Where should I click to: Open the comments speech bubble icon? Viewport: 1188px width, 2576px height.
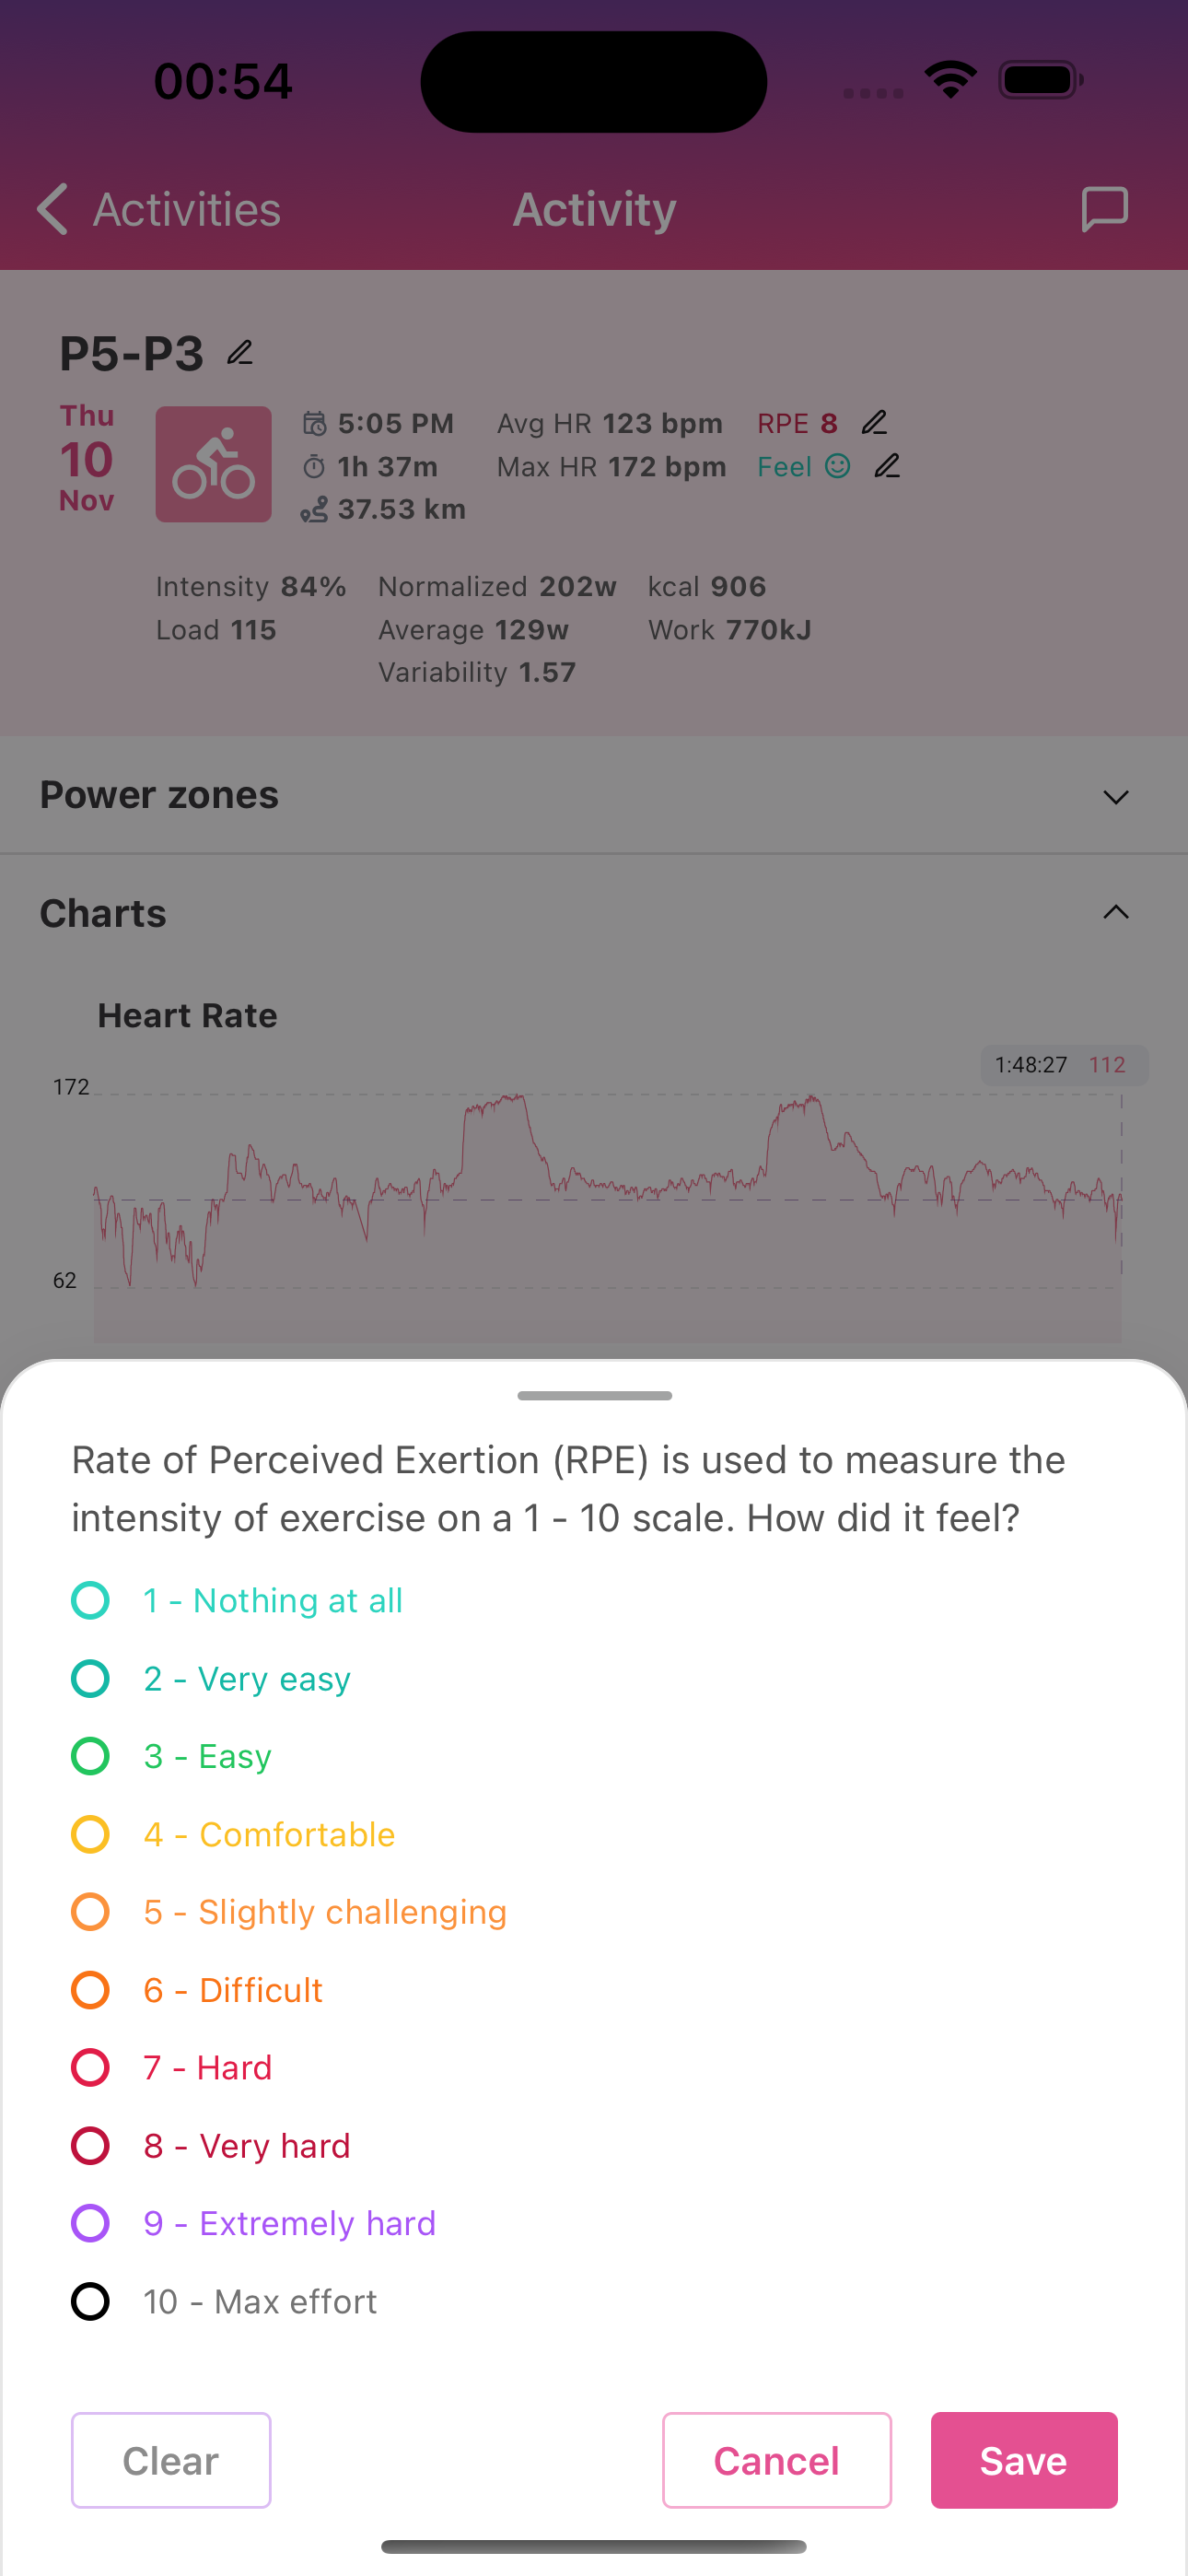tap(1104, 209)
